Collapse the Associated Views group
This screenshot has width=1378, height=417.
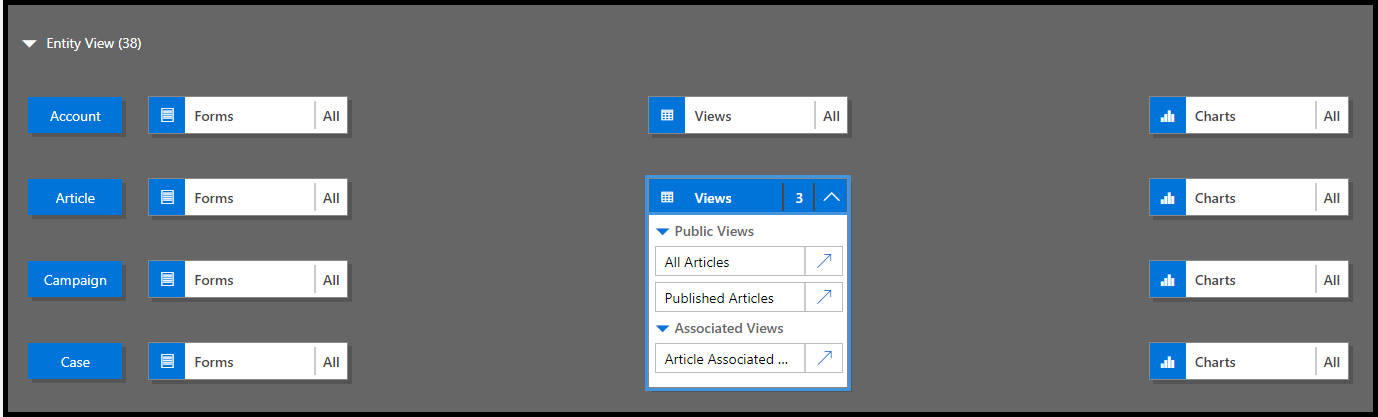662,329
